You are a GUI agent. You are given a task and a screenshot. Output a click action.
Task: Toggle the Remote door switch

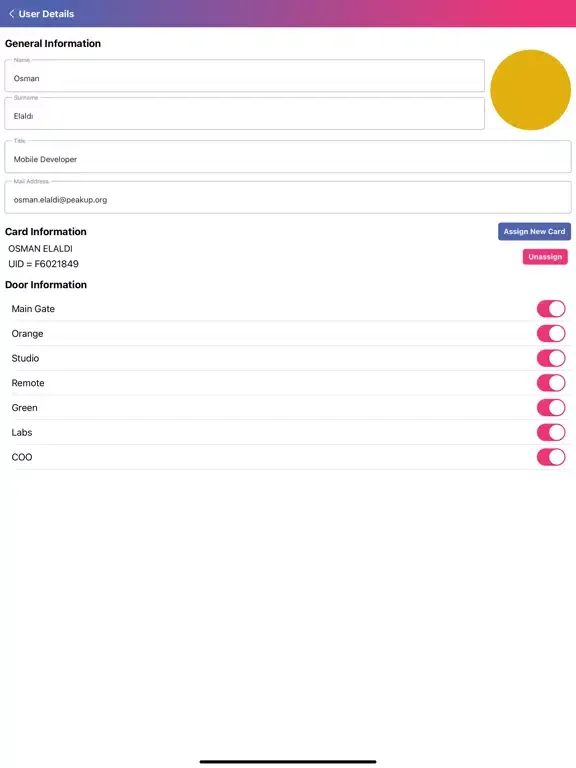(x=551, y=383)
